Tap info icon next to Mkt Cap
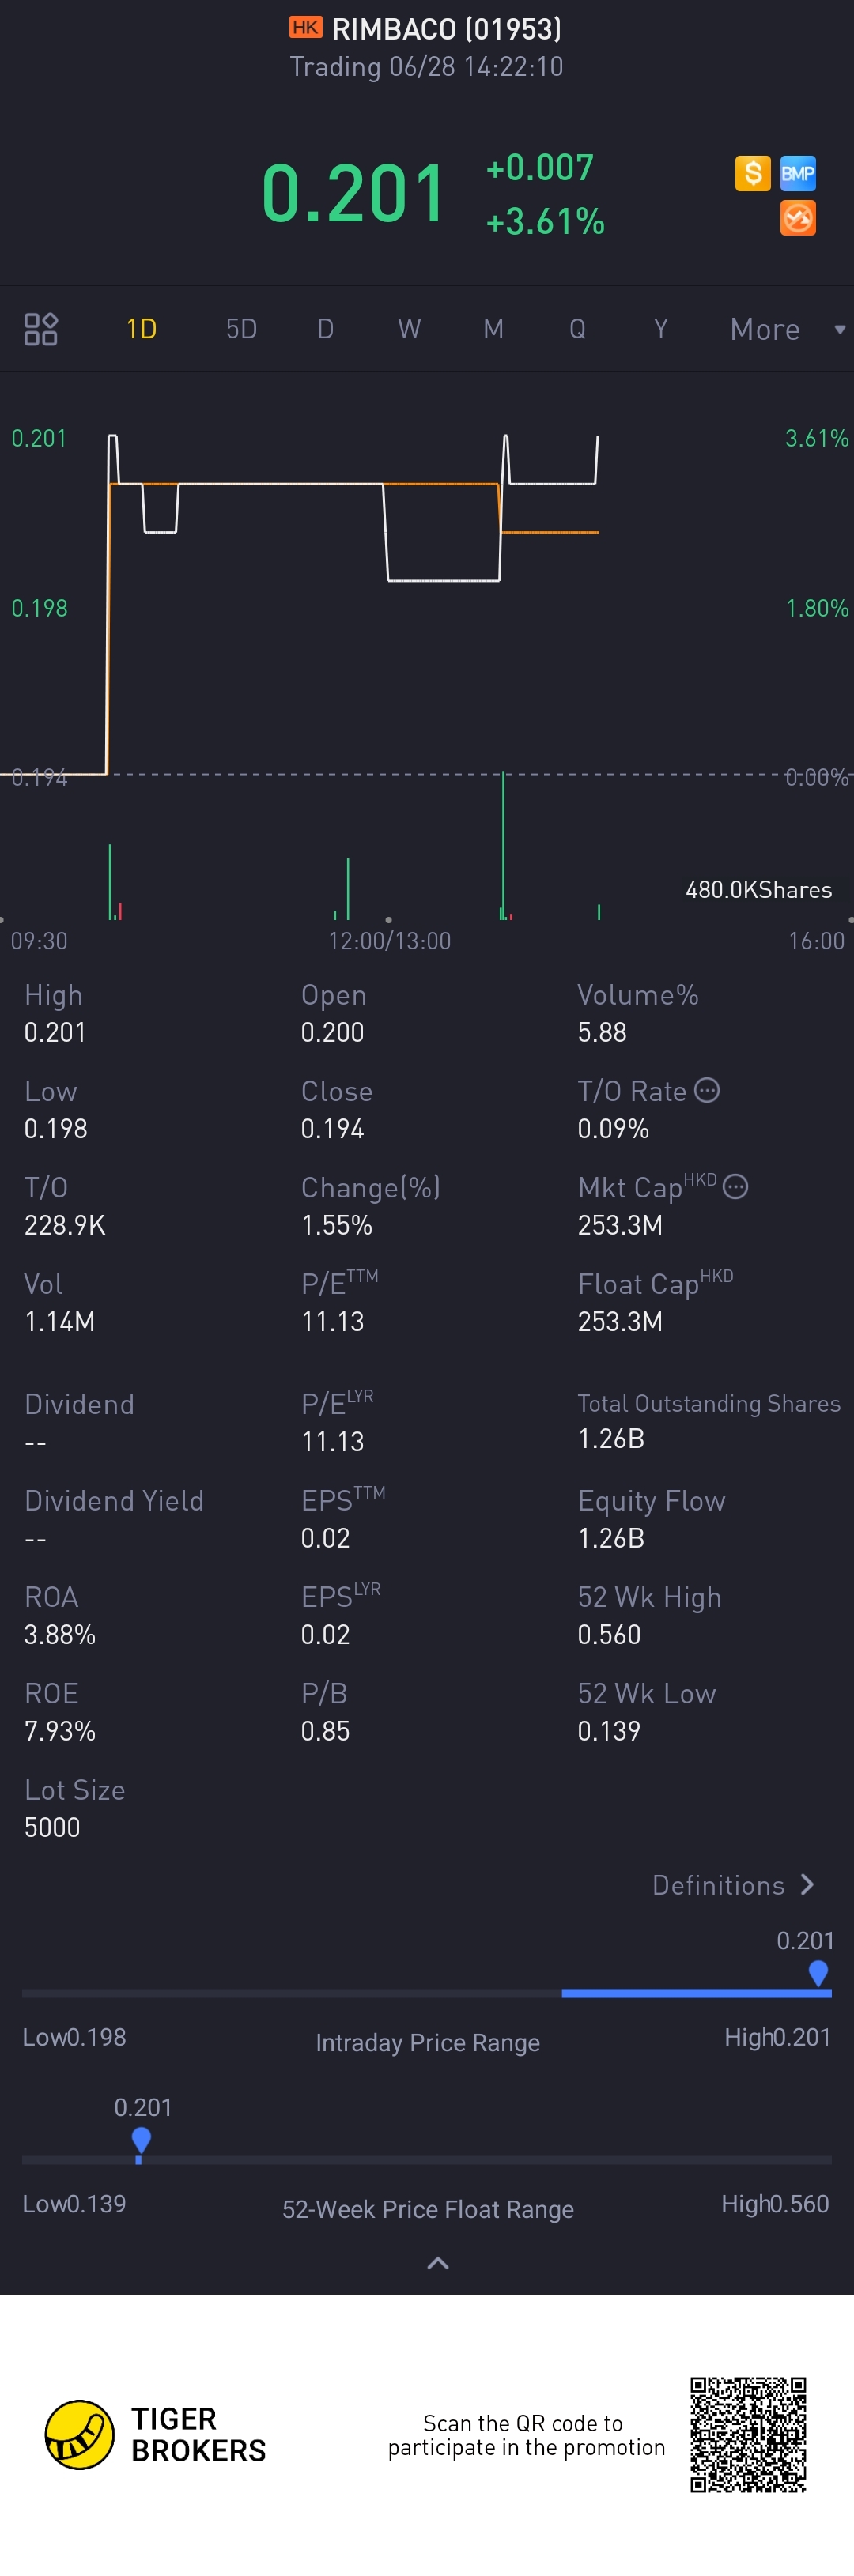854x2576 pixels. [735, 1187]
